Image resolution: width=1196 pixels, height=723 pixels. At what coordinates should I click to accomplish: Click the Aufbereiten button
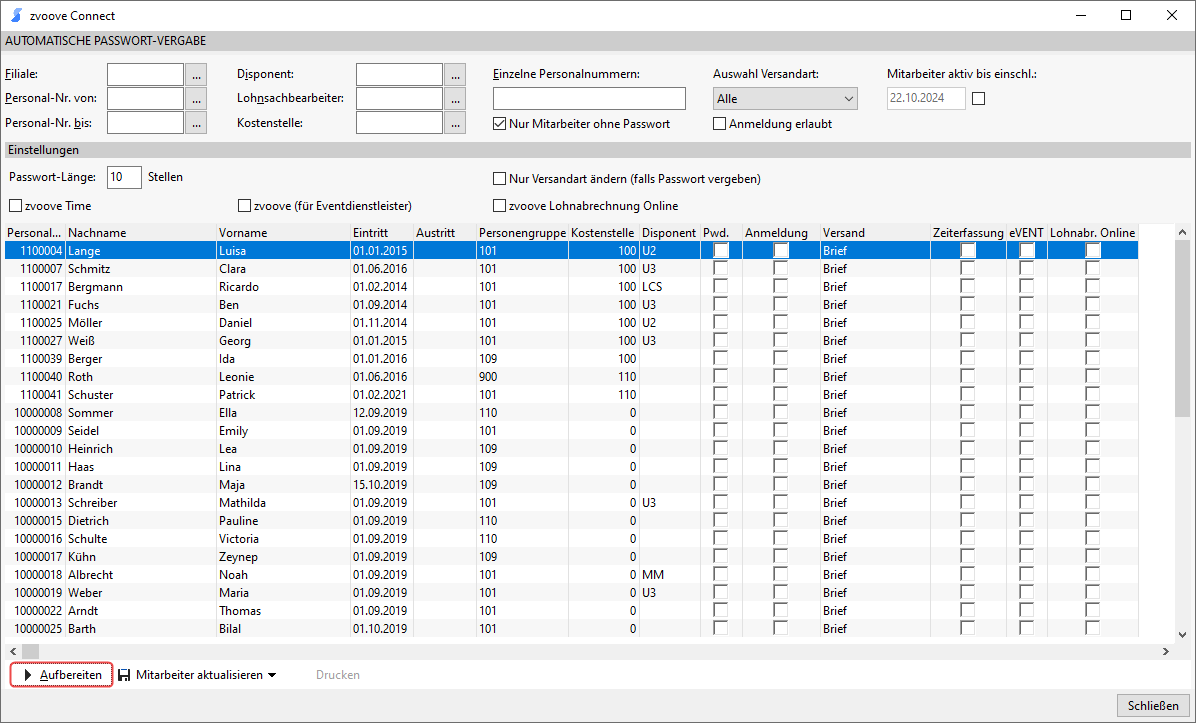click(x=62, y=675)
